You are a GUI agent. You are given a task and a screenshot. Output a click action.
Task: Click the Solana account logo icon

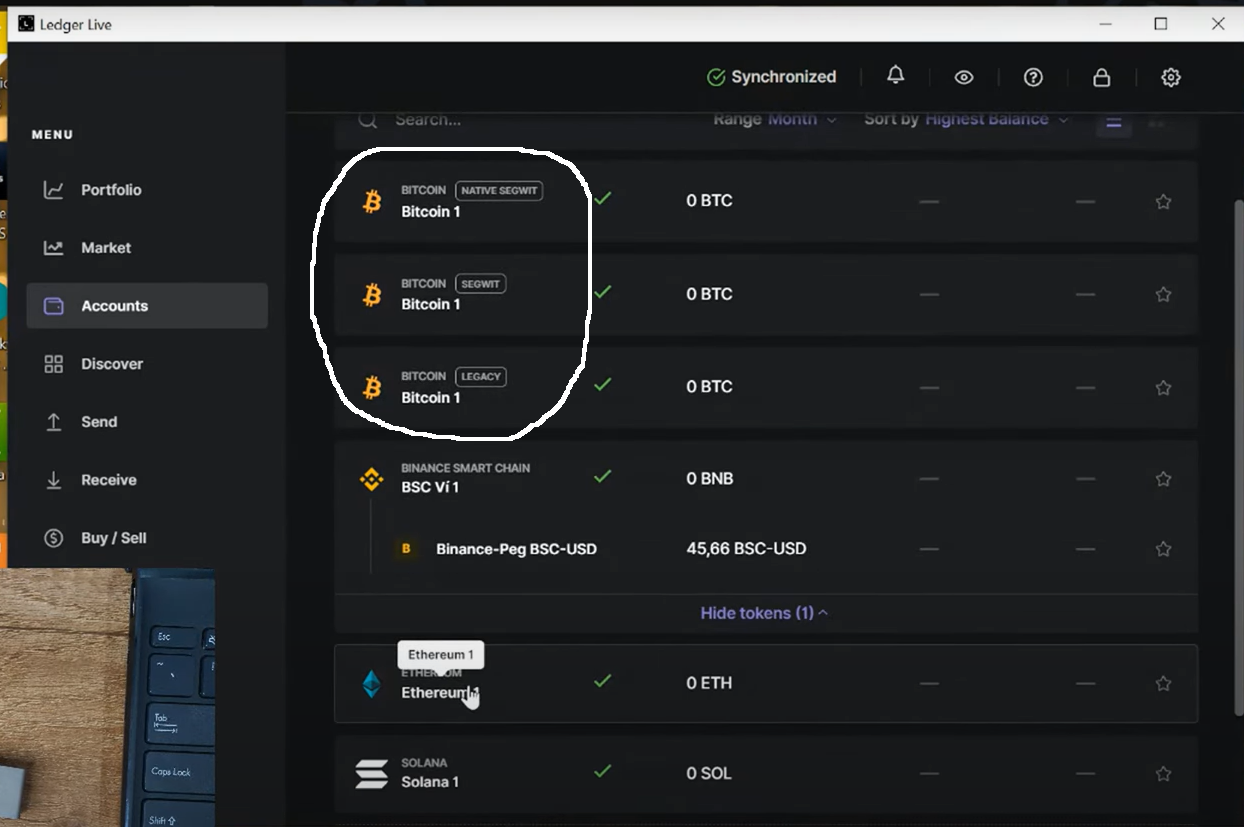[372, 773]
